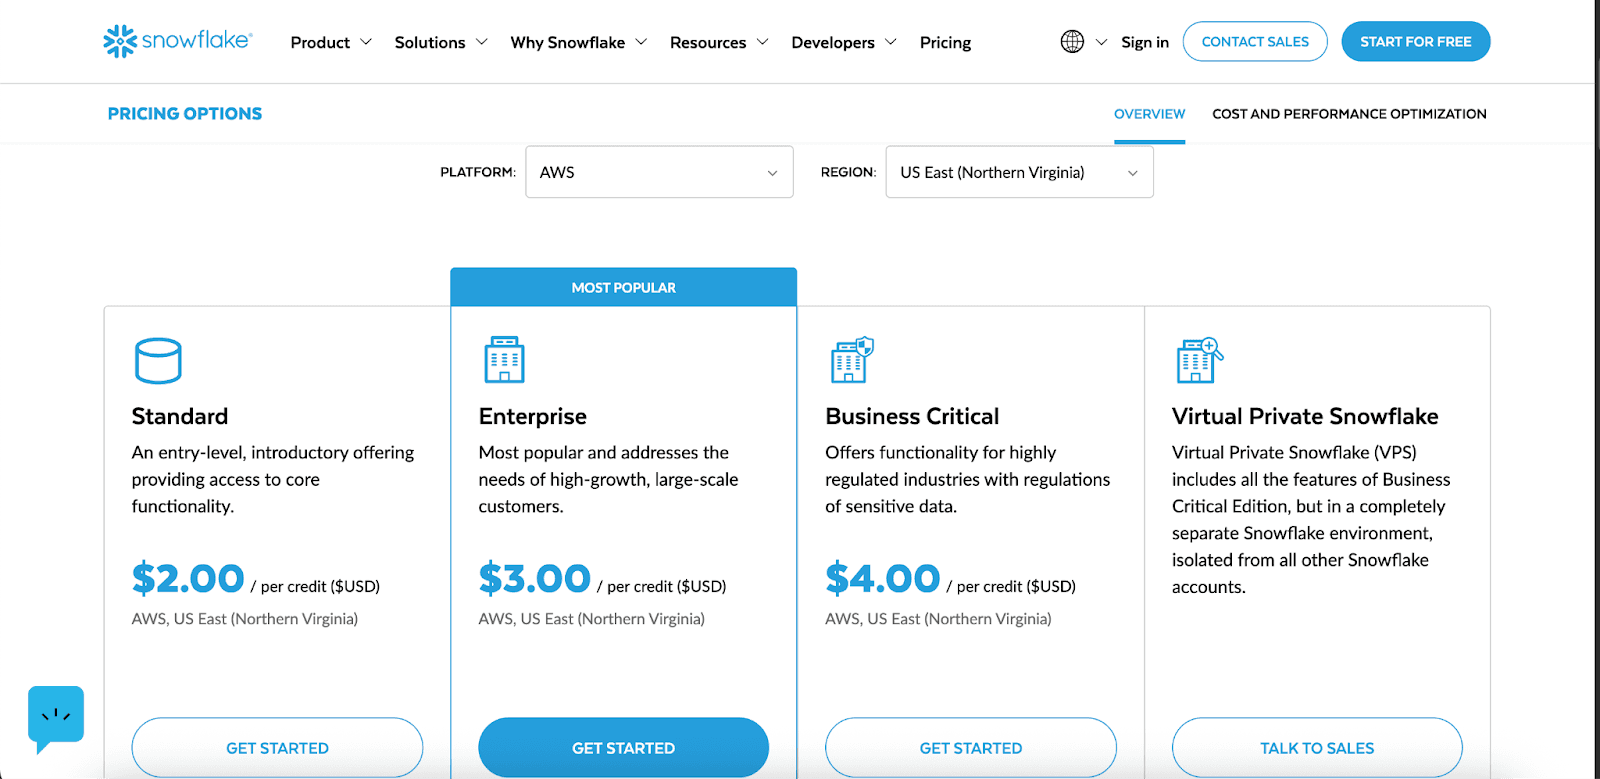Click the Business Critical title

[912, 416]
